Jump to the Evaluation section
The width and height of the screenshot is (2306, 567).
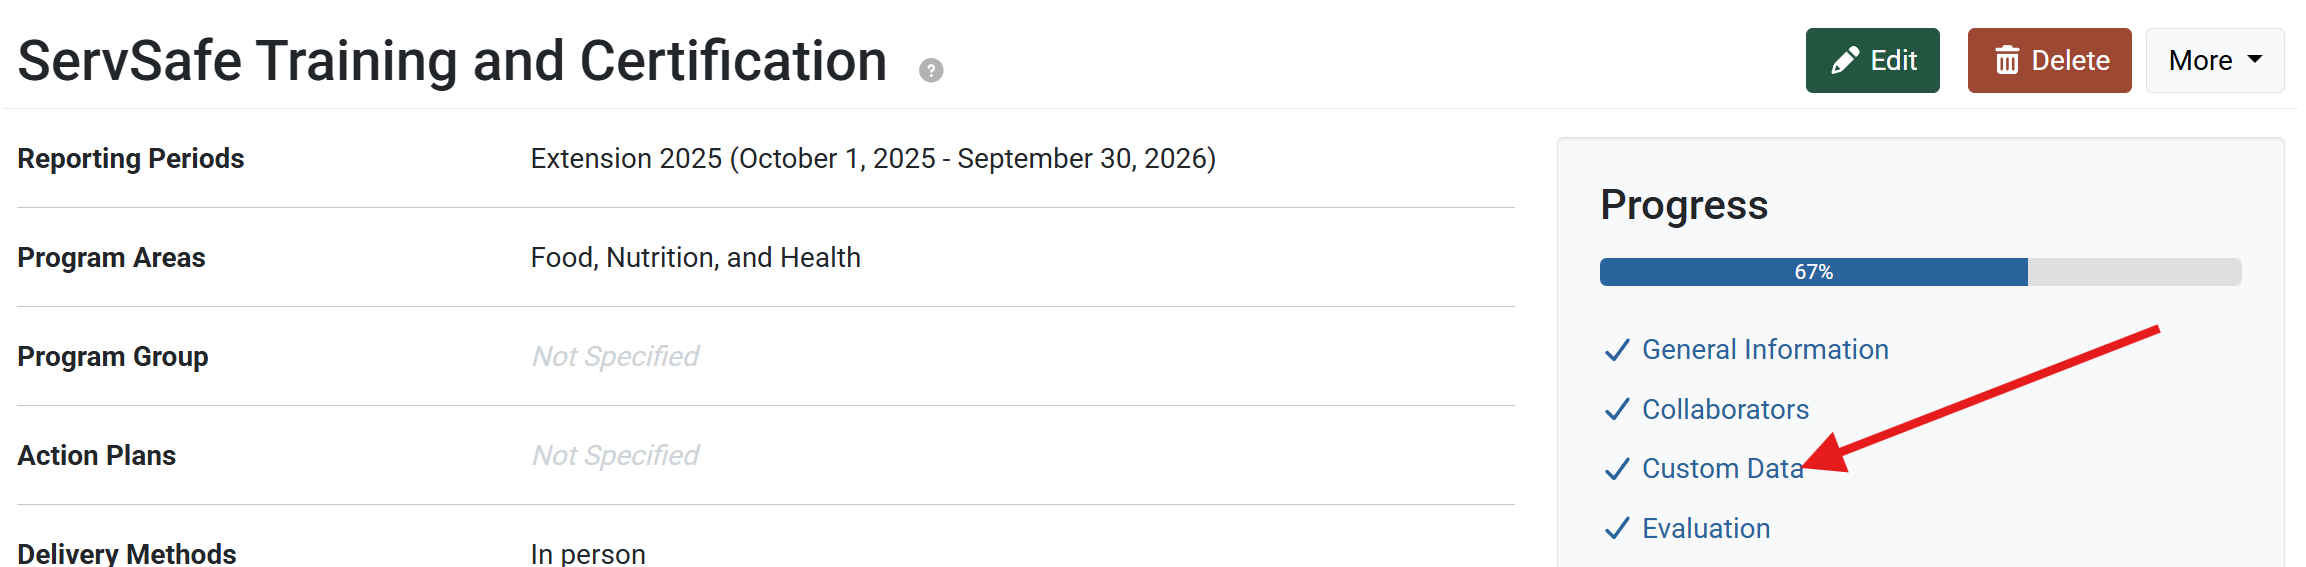[x=1706, y=529]
